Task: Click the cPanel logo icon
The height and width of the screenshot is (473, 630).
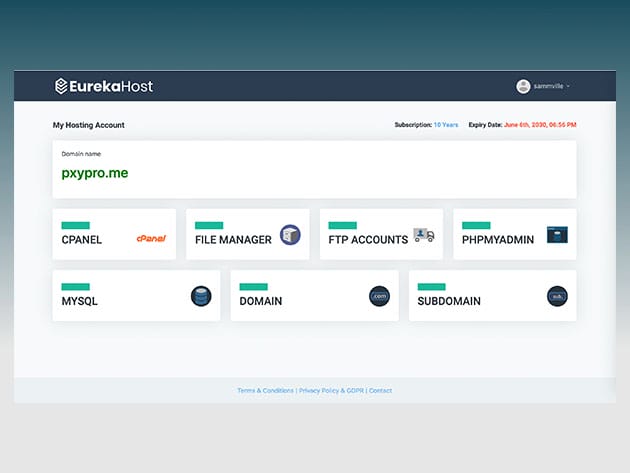Action: click(151, 239)
